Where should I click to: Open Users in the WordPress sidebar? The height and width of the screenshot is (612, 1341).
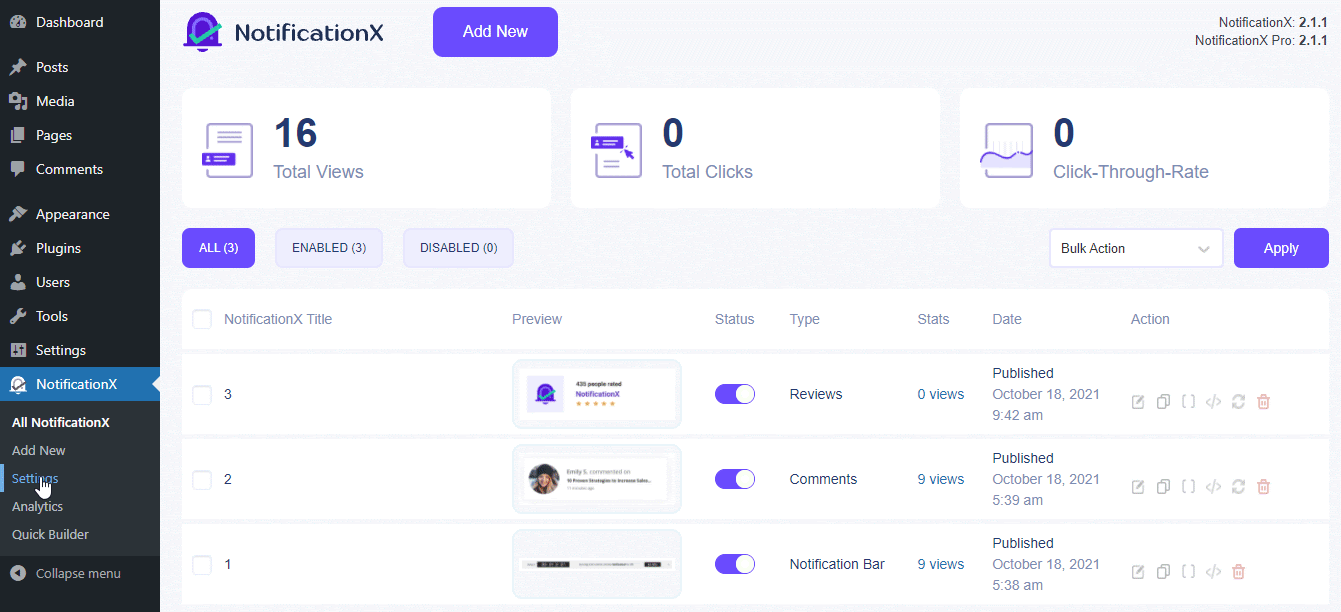tap(80, 282)
